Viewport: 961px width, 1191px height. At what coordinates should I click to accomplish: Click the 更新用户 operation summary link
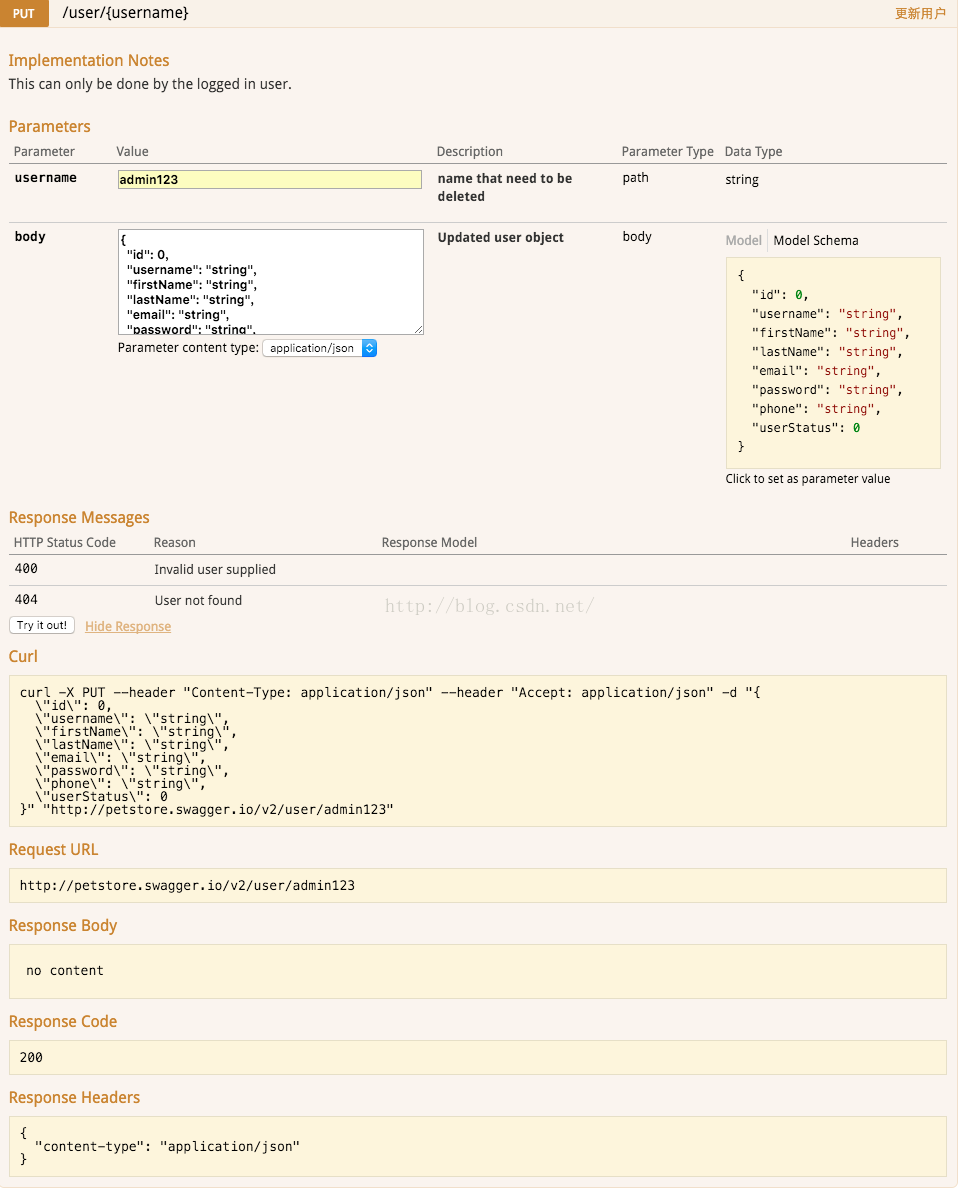pyautogui.click(x=920, y=13)
